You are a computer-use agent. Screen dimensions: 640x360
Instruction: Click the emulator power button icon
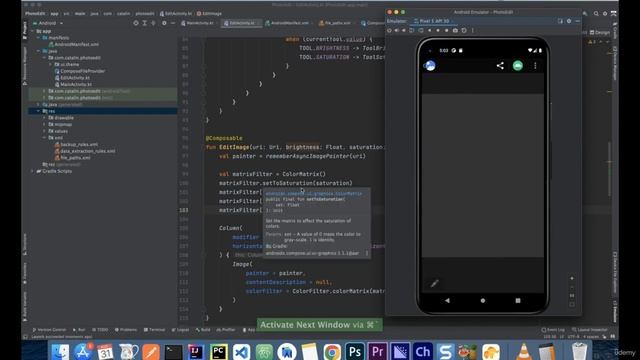pos(389,30)
